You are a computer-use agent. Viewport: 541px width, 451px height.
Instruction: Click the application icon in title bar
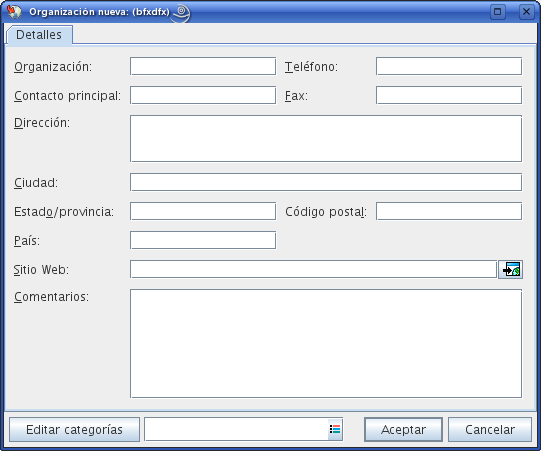point(14,11)
